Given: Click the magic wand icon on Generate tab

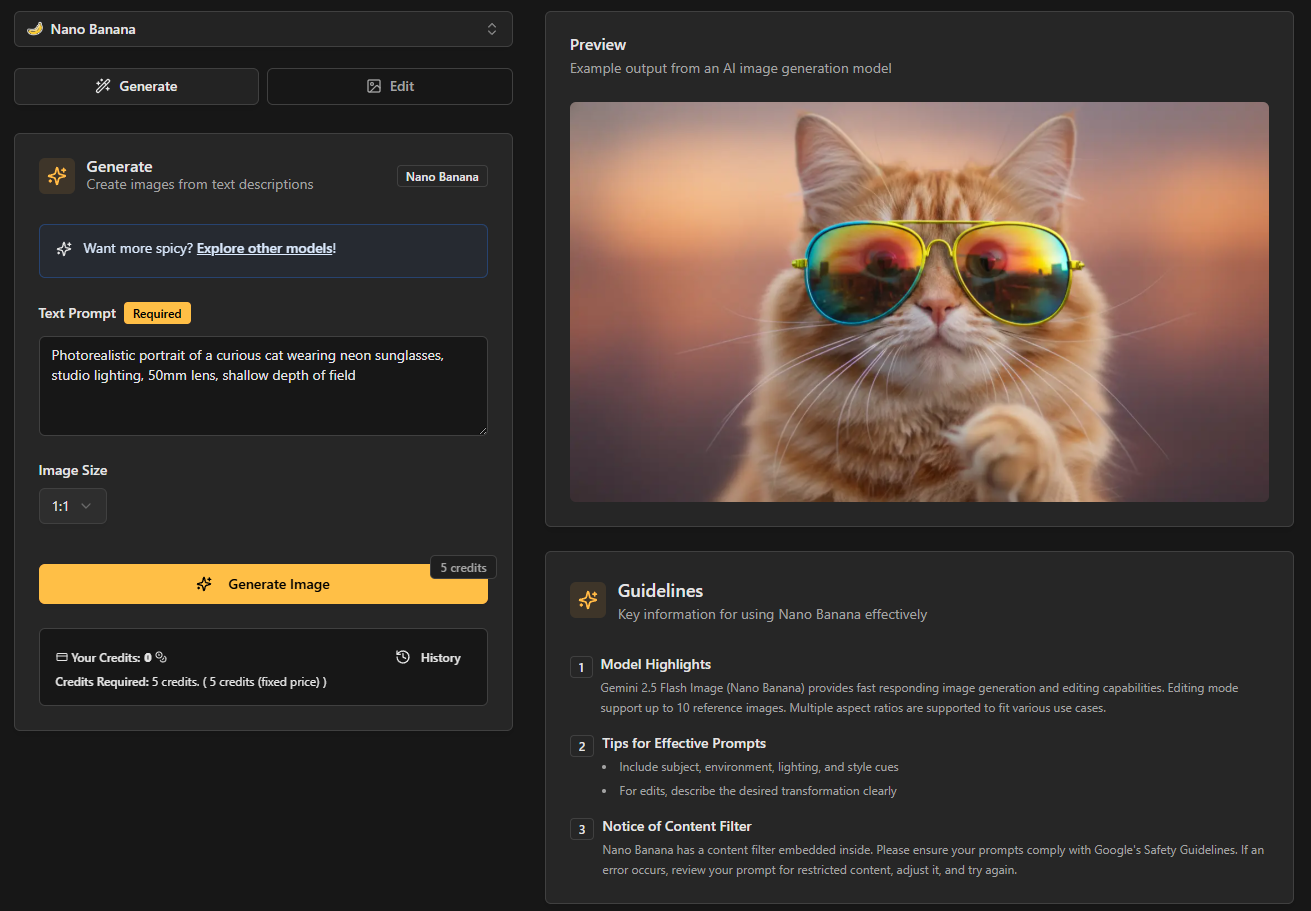Looking at the screenshot, I should 103,86.
